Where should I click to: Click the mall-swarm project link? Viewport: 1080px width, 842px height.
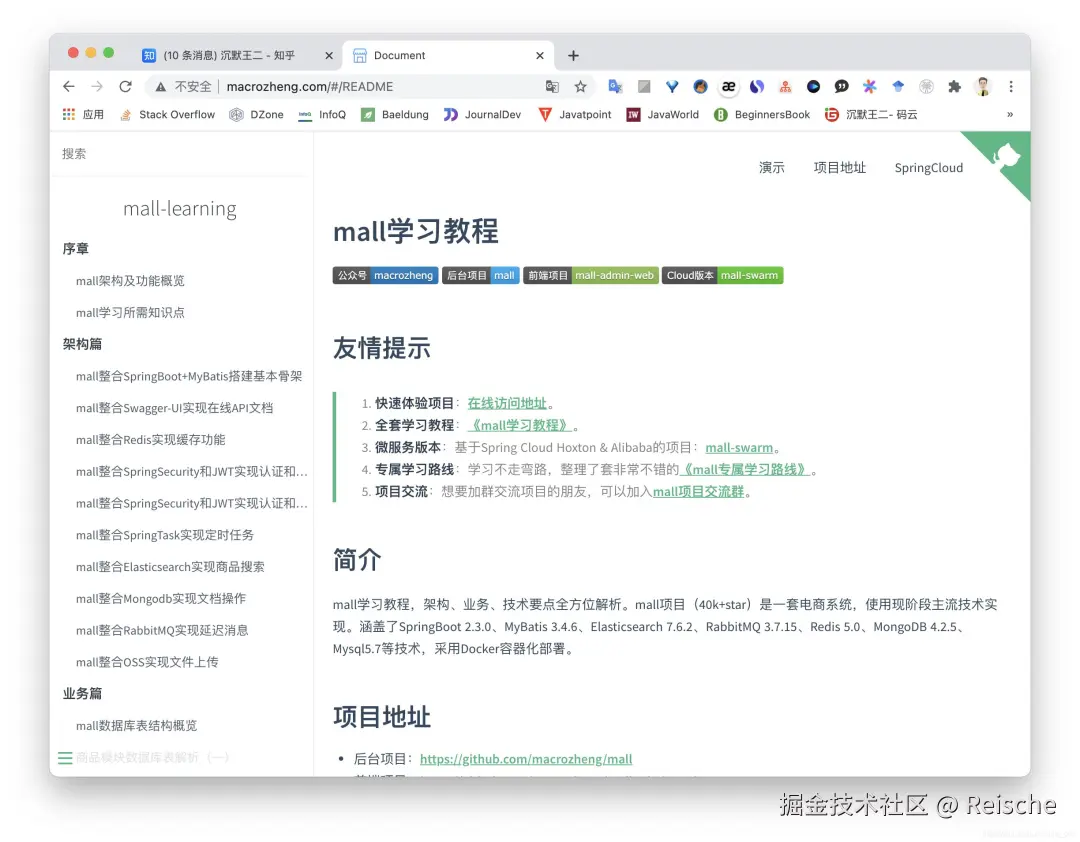[x=740, y=447]
